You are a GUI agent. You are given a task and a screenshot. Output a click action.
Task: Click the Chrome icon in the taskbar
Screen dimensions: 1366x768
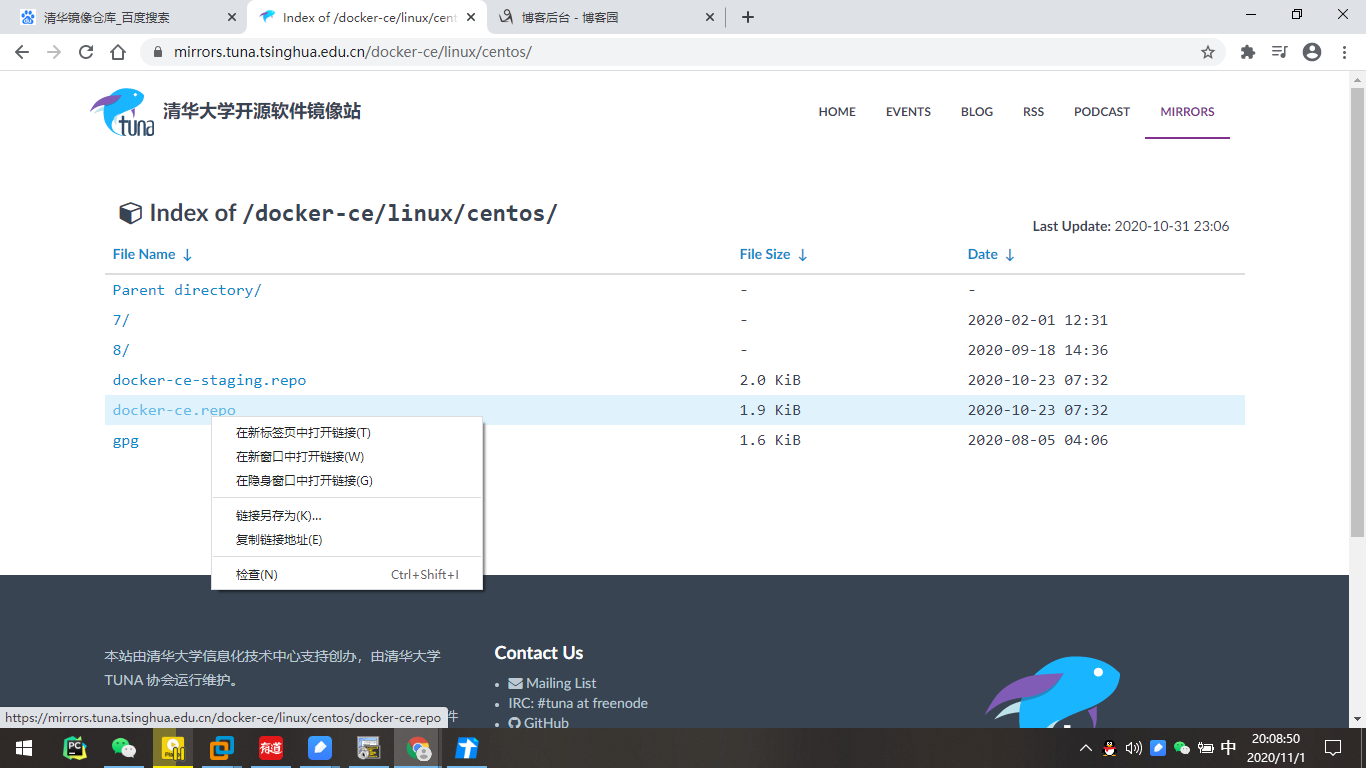[x=418, y=748]
